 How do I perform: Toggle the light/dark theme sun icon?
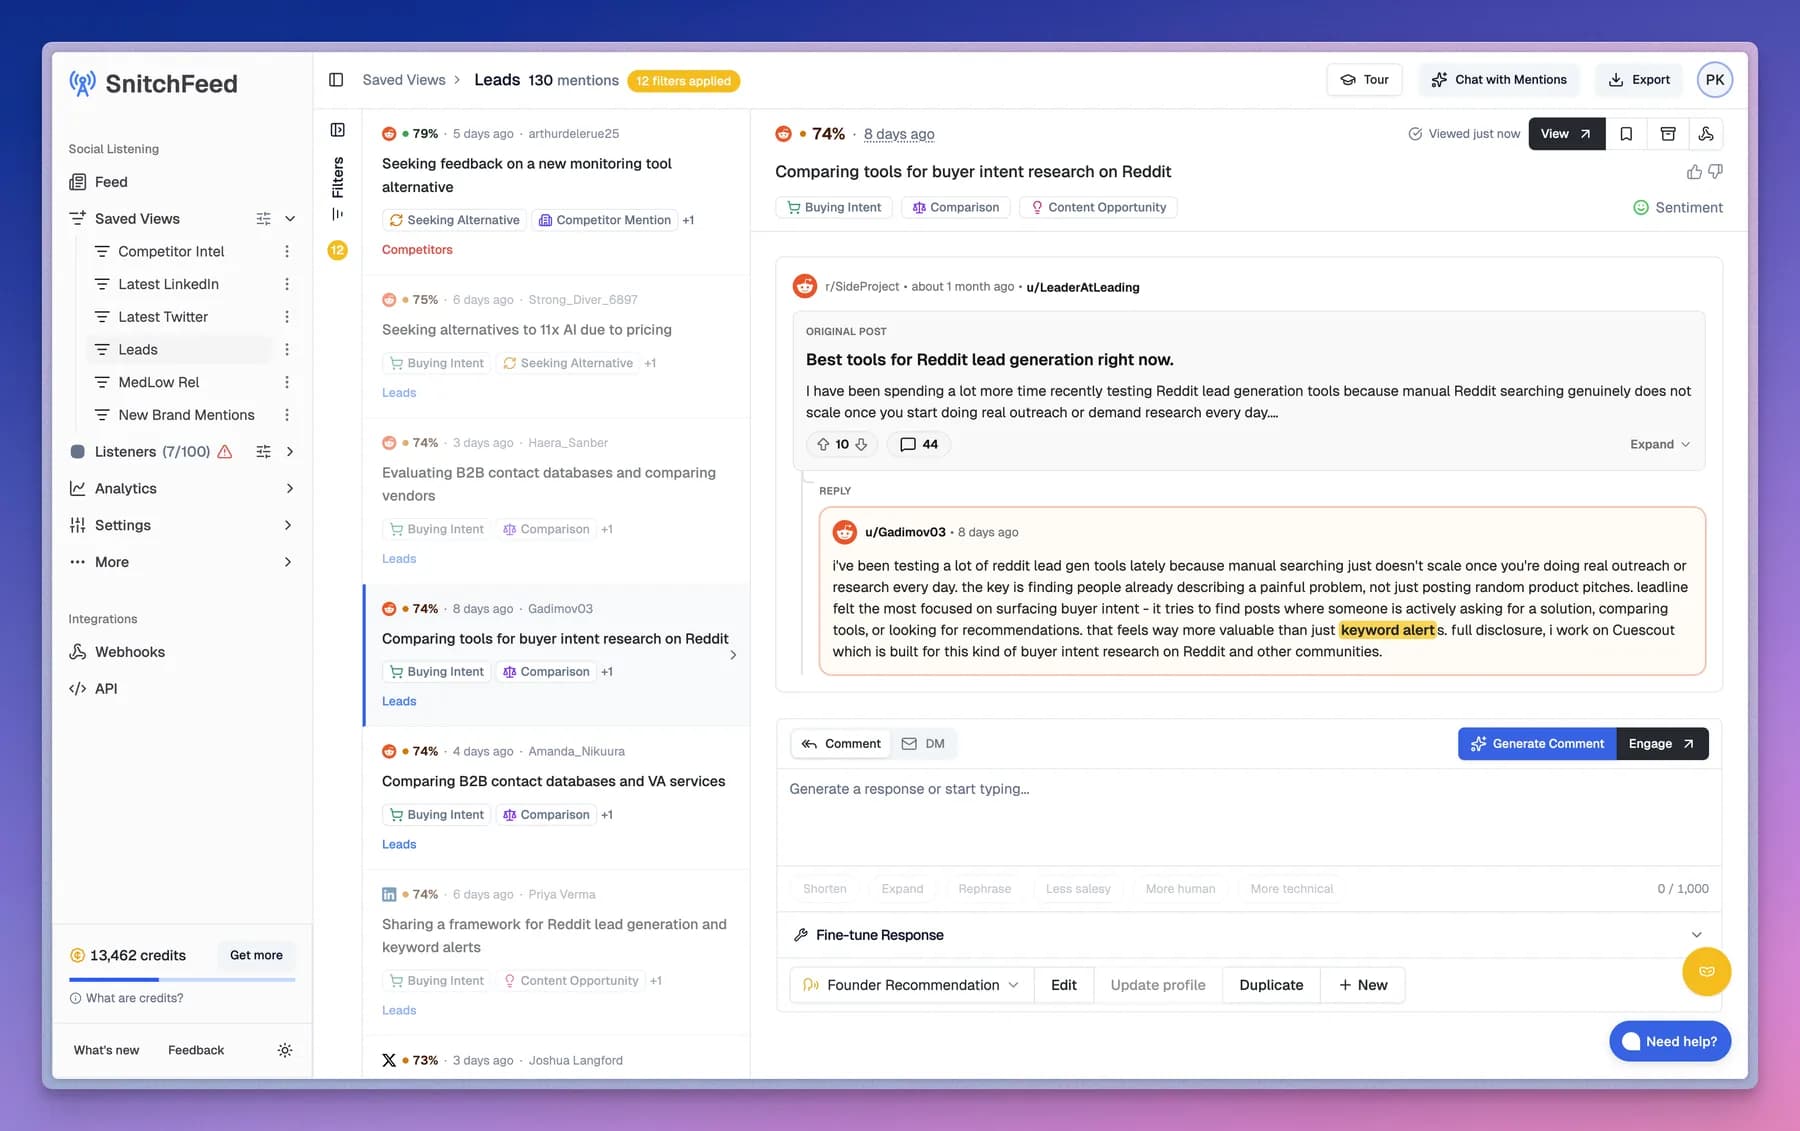pyautogui.click(x=285, y=1050)
